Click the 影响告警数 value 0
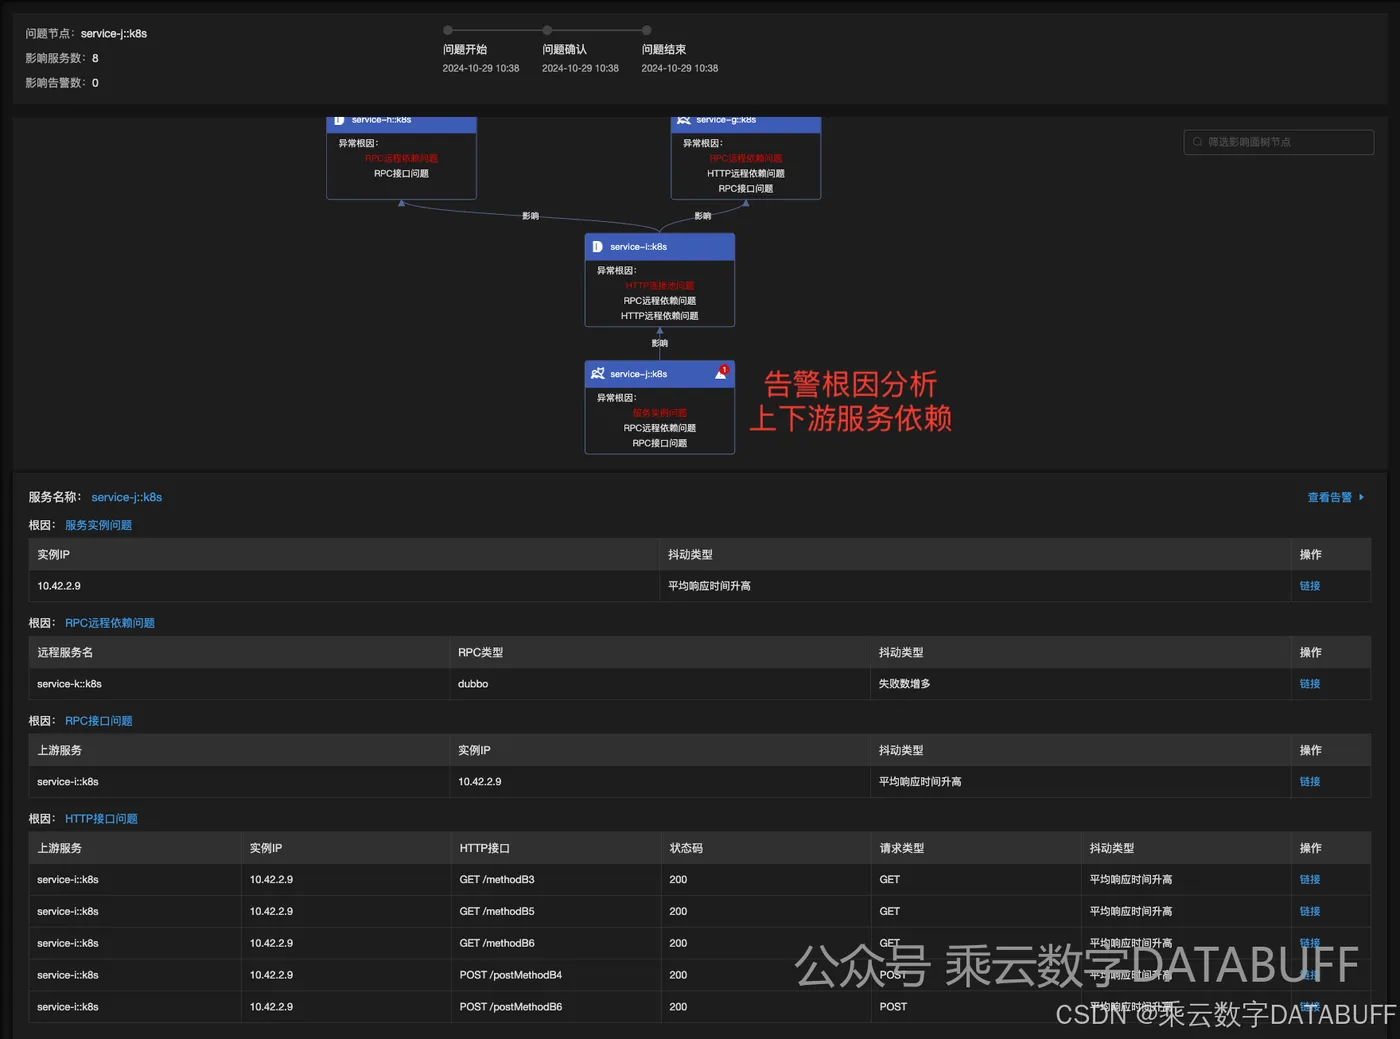The image size is (1400, 1039). point(95,83)
